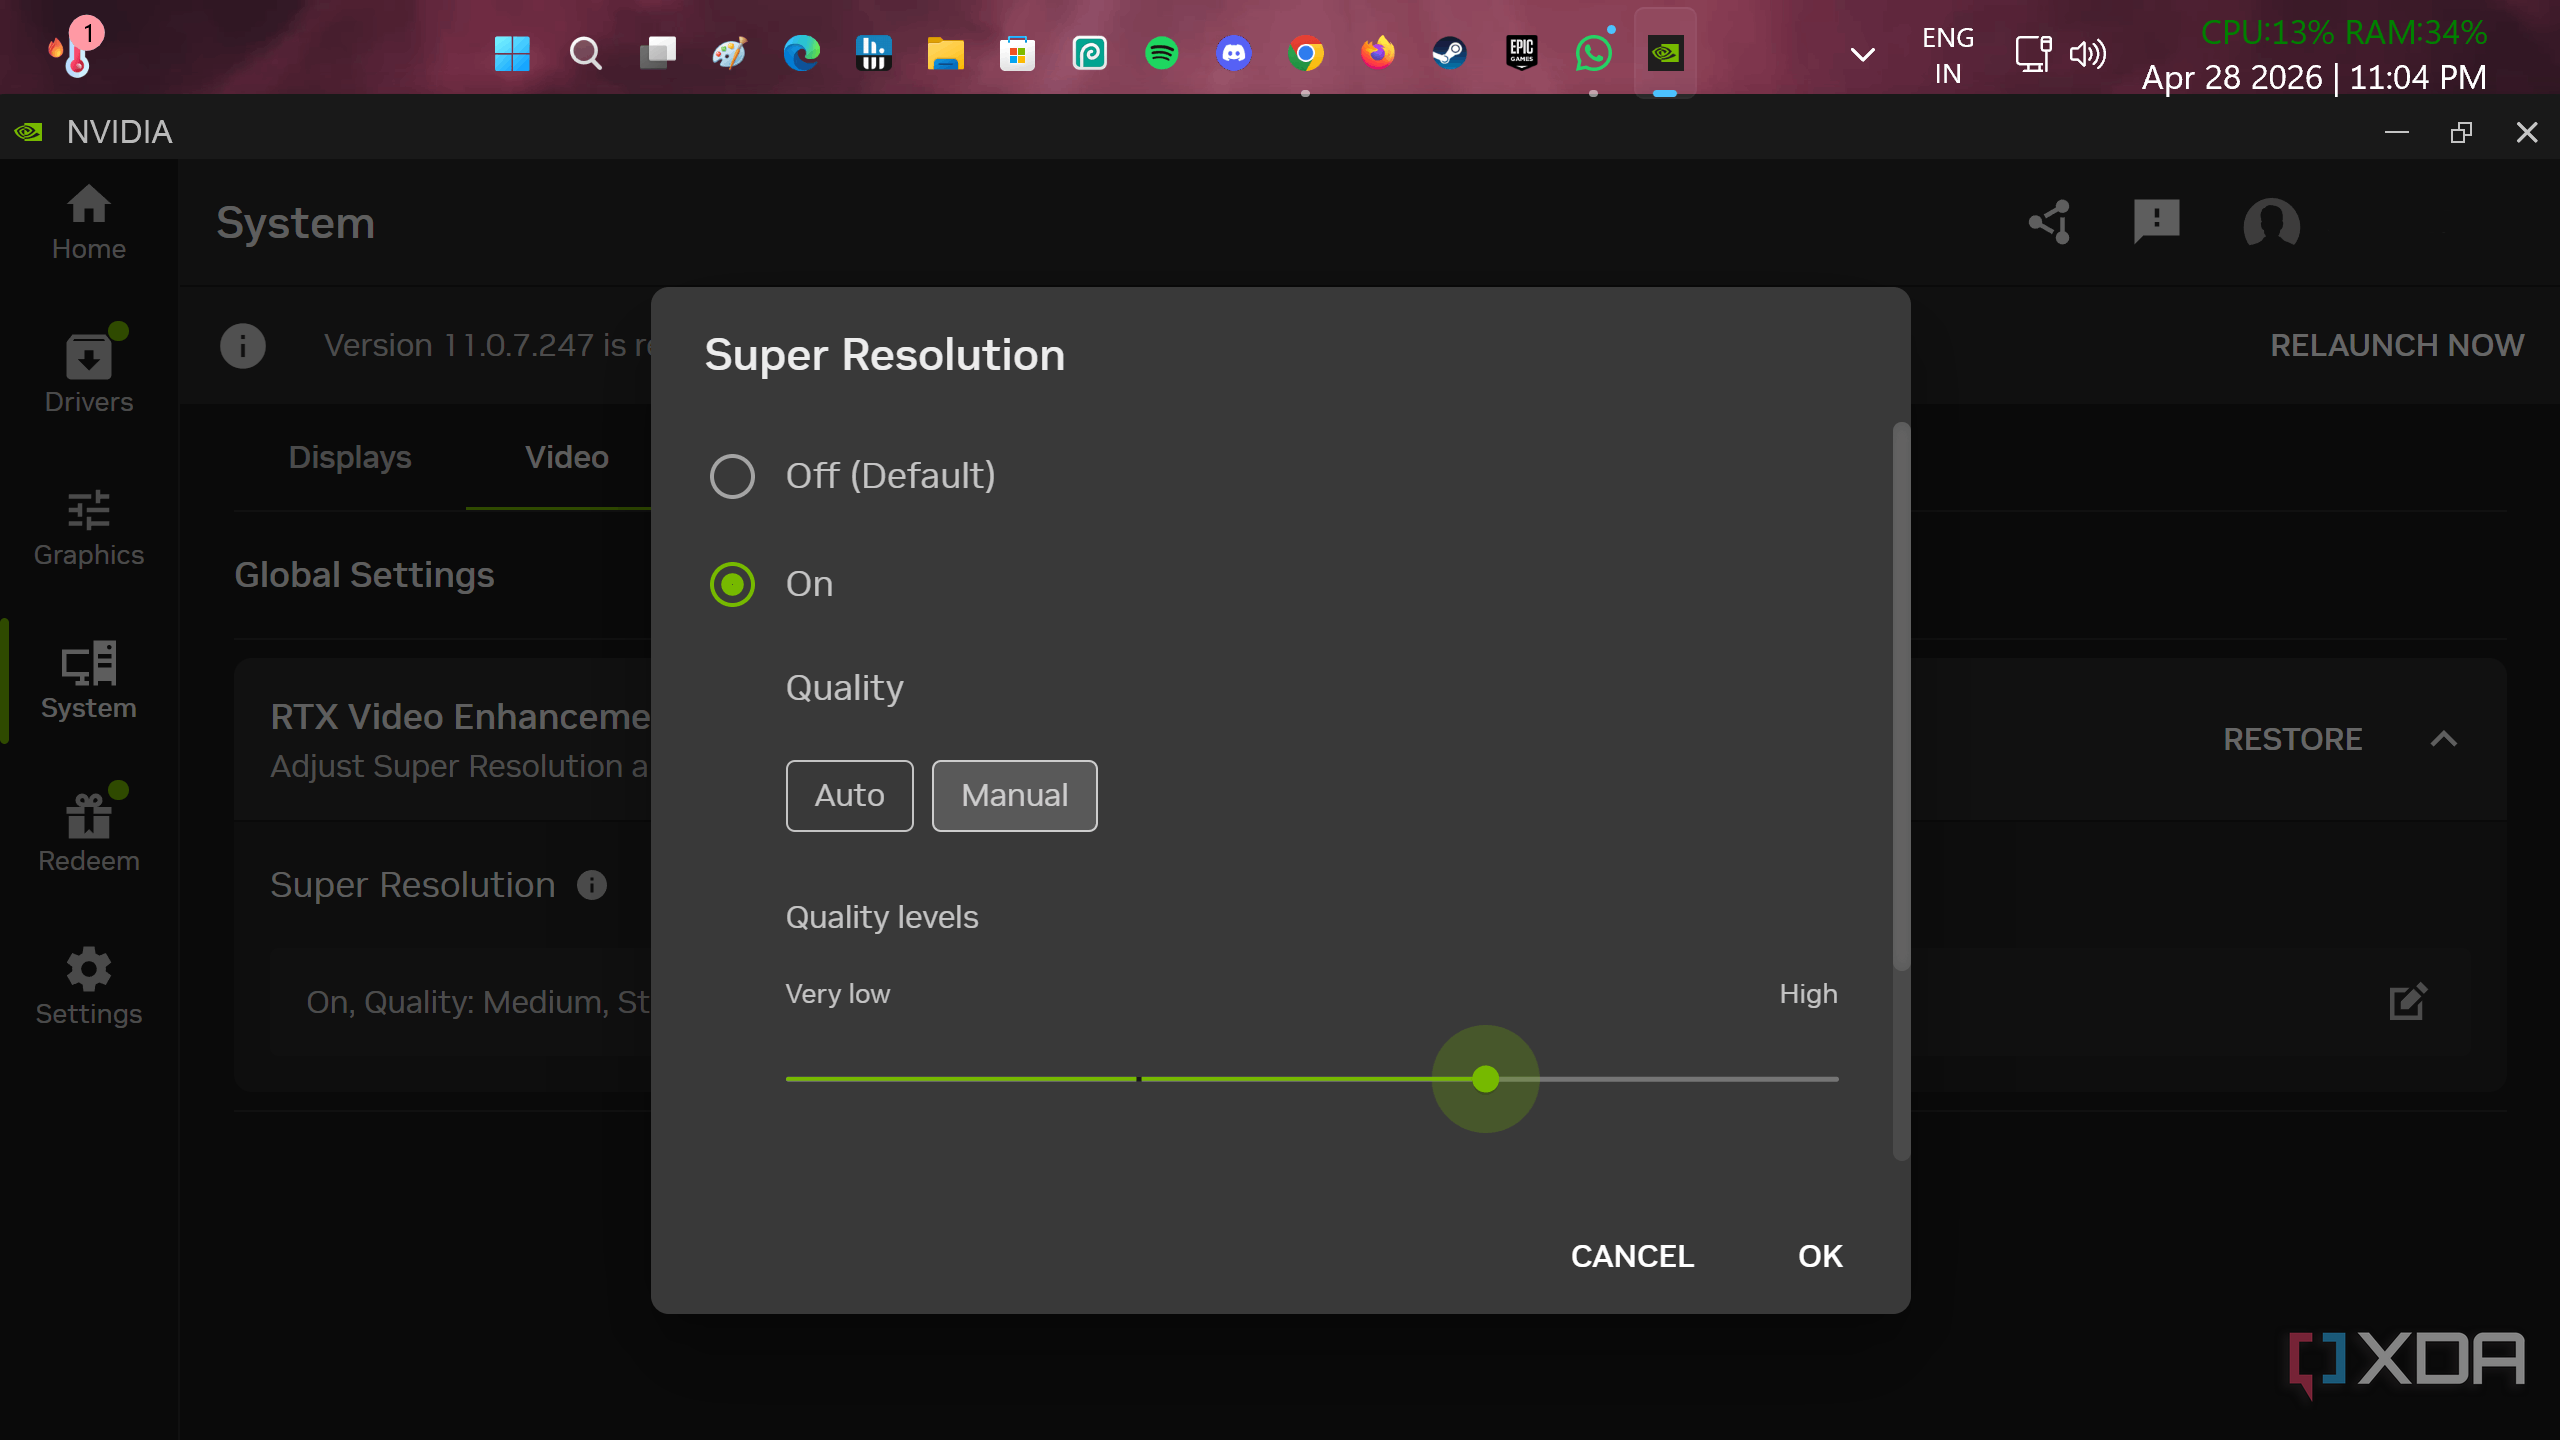Open the feedback icon in header
This screenshot has width=2560, height=1440.
pos(2157,222)
